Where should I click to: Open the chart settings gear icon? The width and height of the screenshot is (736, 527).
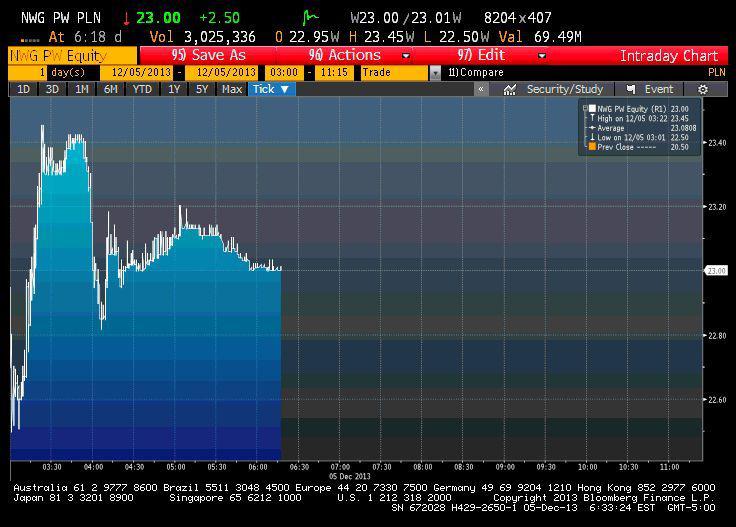[x=703, y=89]
